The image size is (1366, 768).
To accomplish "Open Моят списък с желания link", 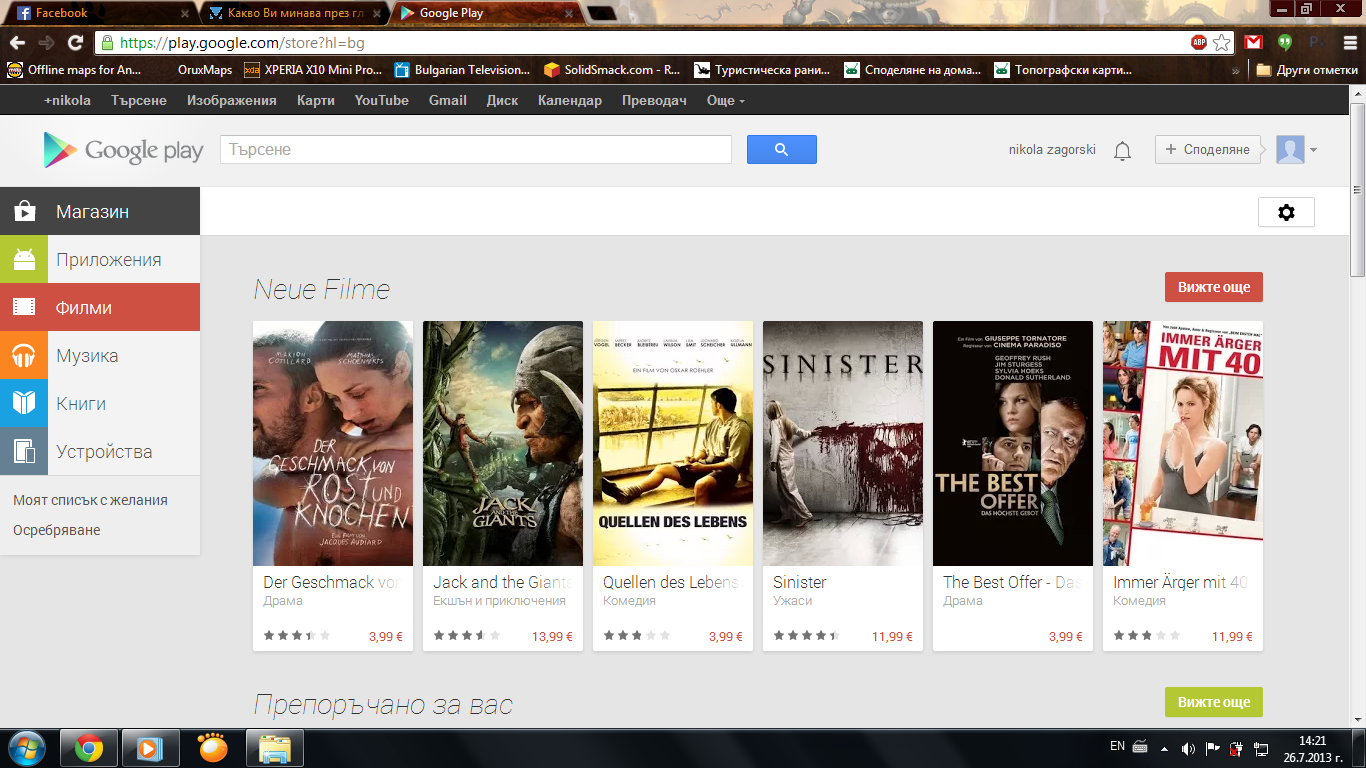I will pyautogui.click(x=90, y=500).
